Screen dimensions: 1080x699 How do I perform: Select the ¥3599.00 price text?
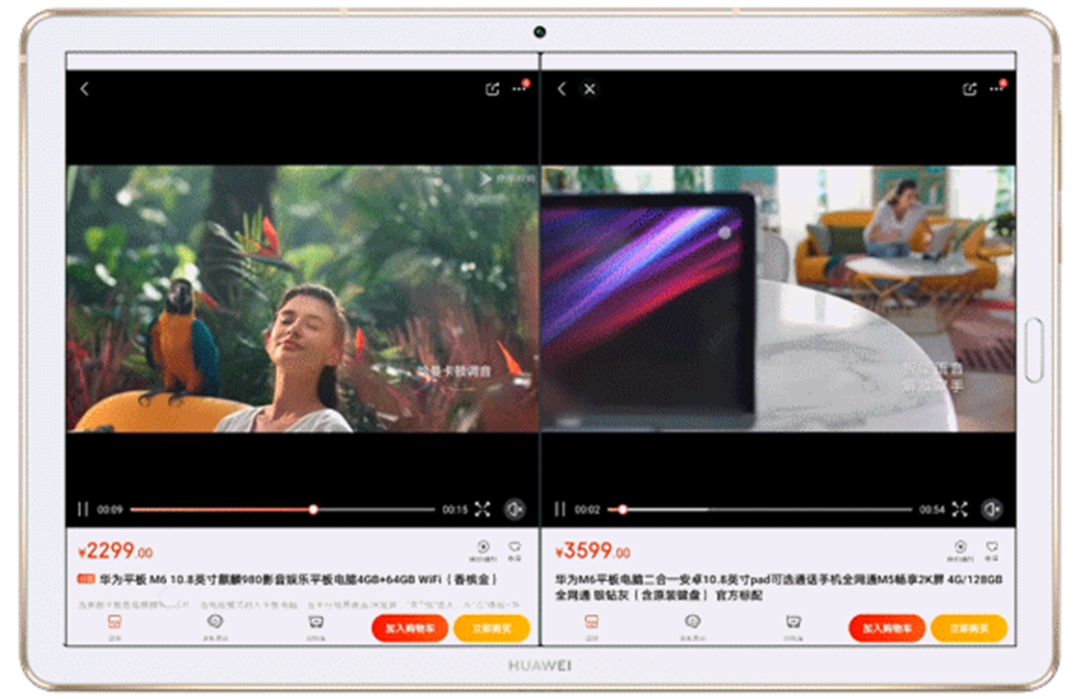tap(593, 551)
